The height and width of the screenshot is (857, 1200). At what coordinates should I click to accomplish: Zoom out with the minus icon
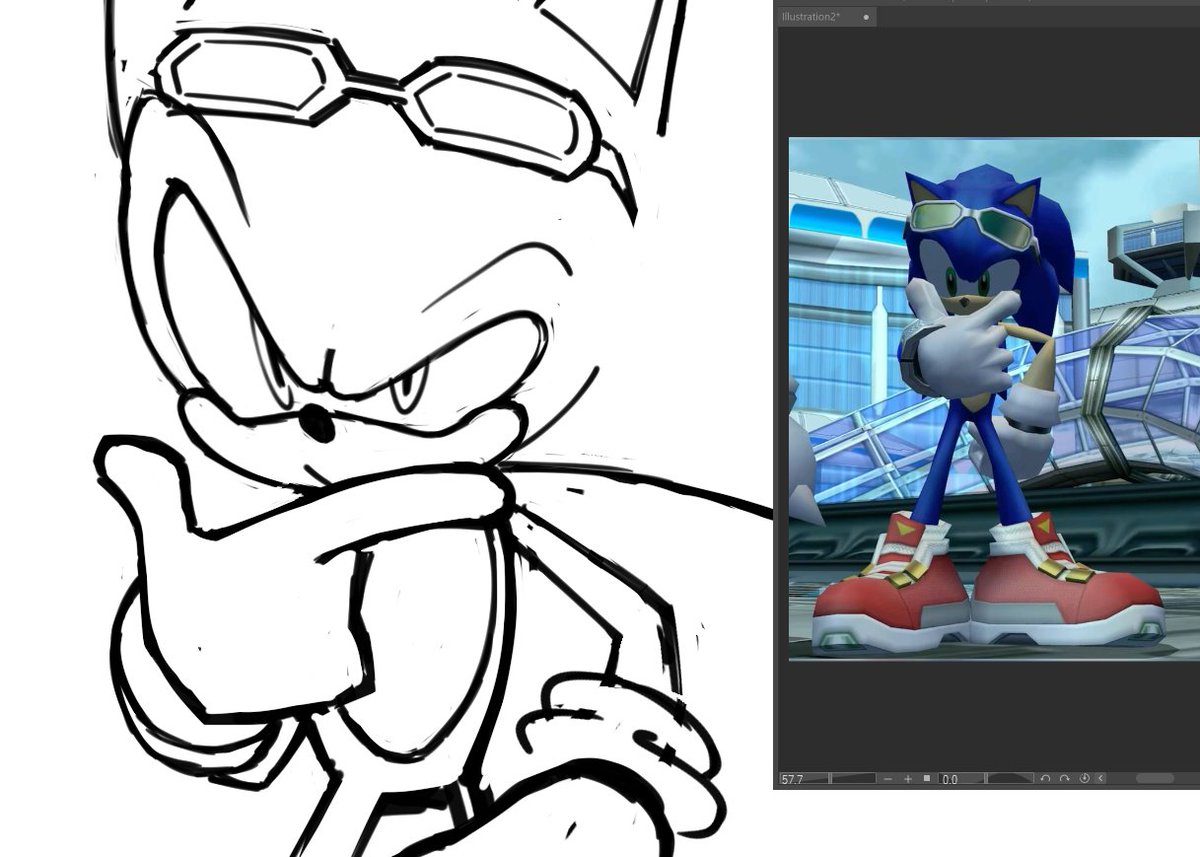(888, 779)
